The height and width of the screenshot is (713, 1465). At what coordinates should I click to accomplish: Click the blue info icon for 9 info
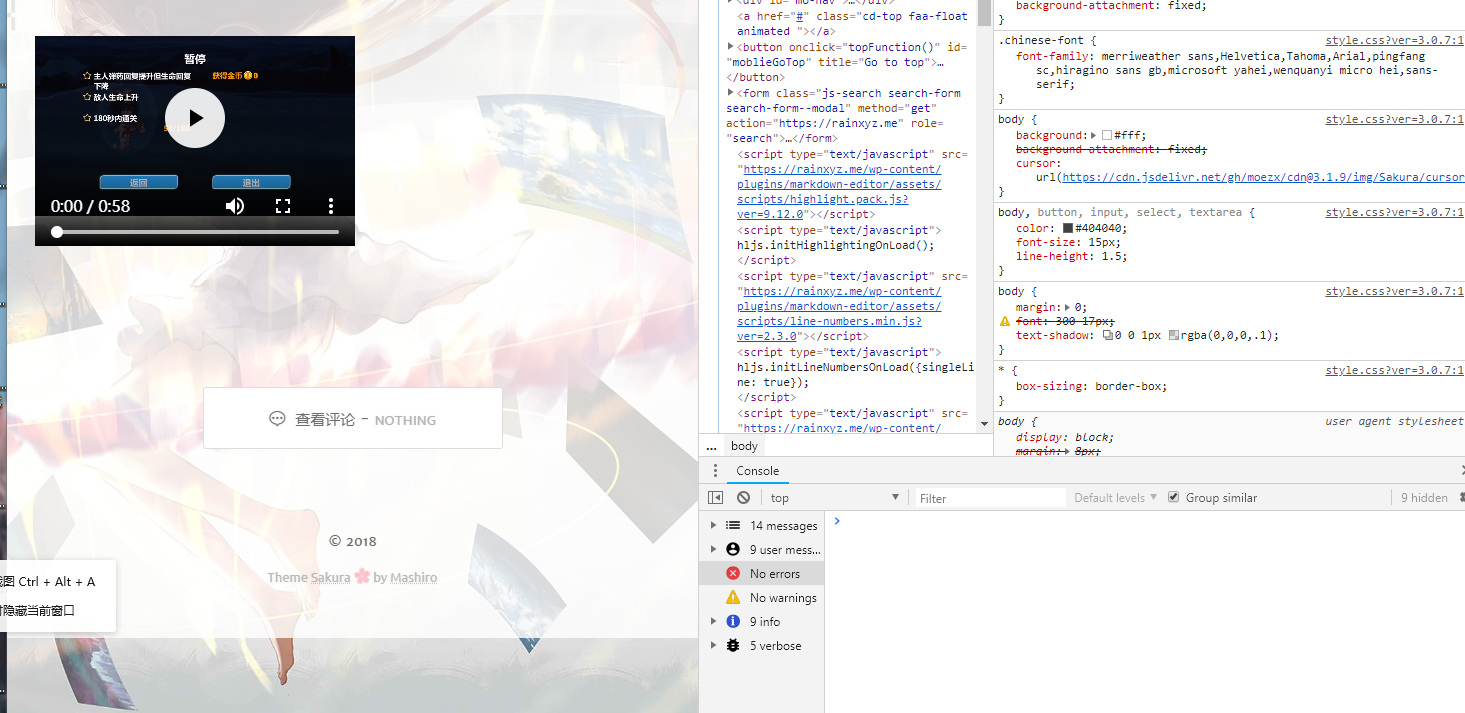[x=733, y=621]
